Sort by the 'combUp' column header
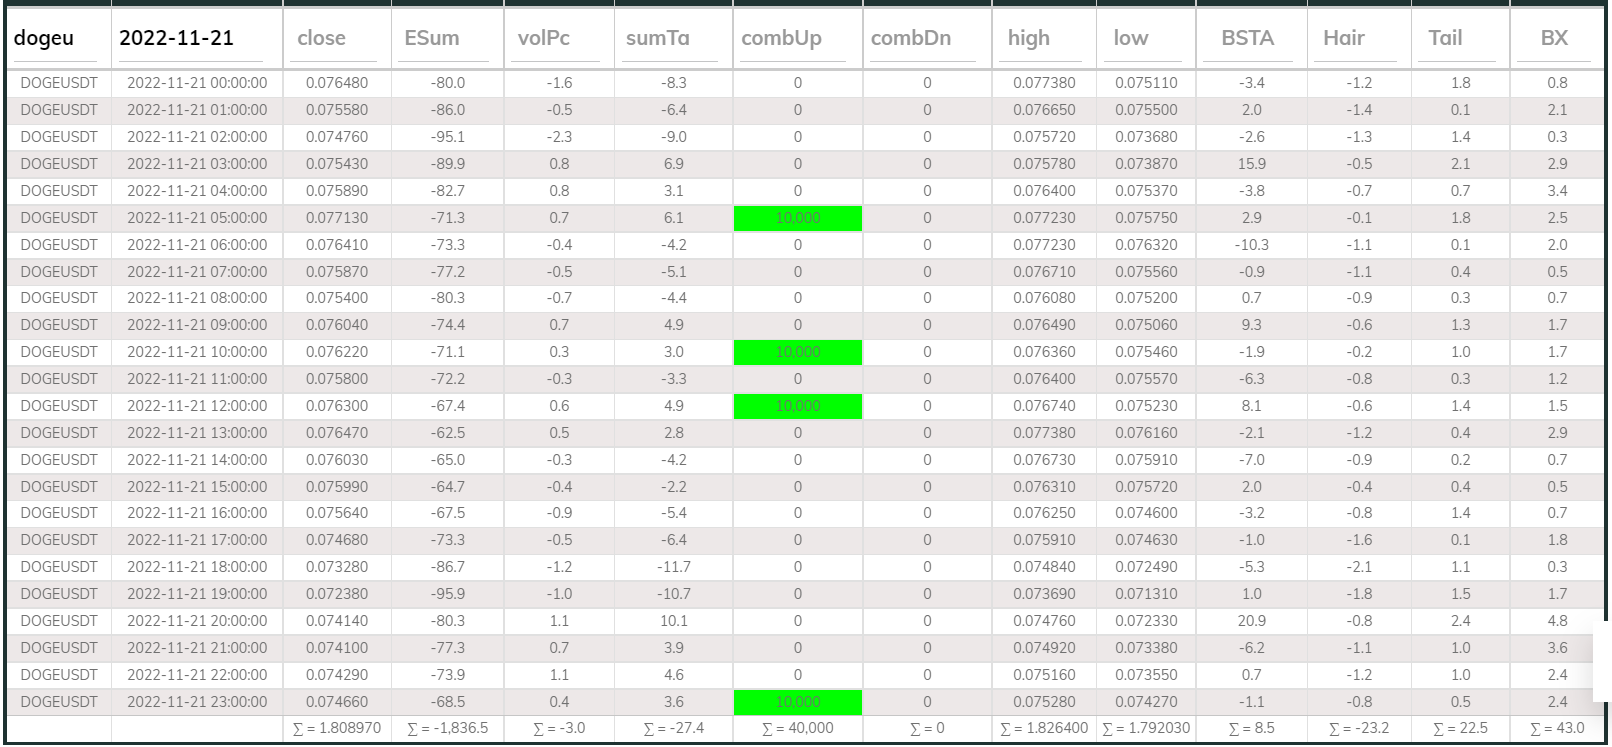Image resolution: width=1612 pixels, height=747 pixels. (x=782, y=38)
